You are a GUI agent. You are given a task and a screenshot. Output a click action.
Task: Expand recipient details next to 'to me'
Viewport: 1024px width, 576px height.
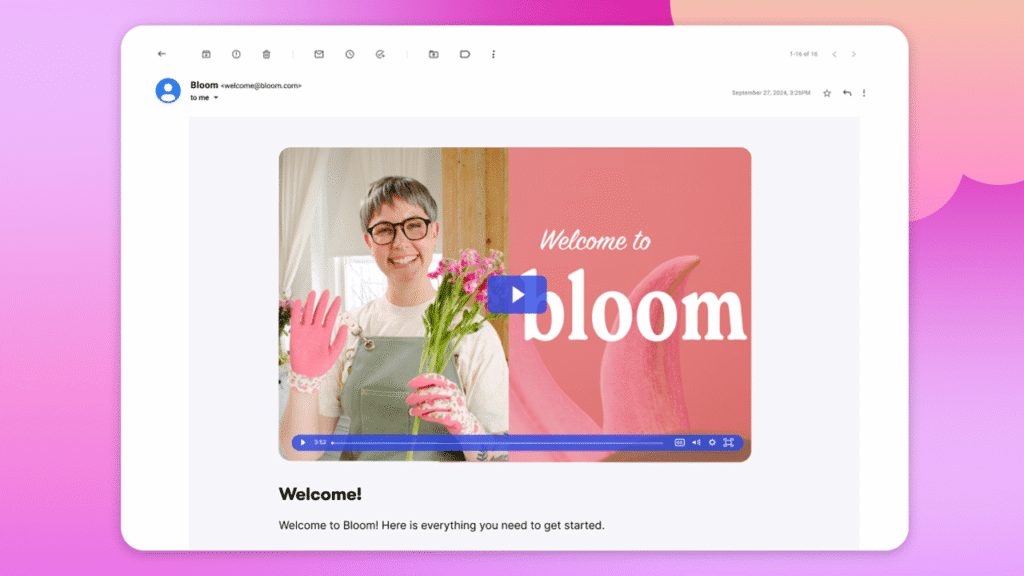click(215, 98)
